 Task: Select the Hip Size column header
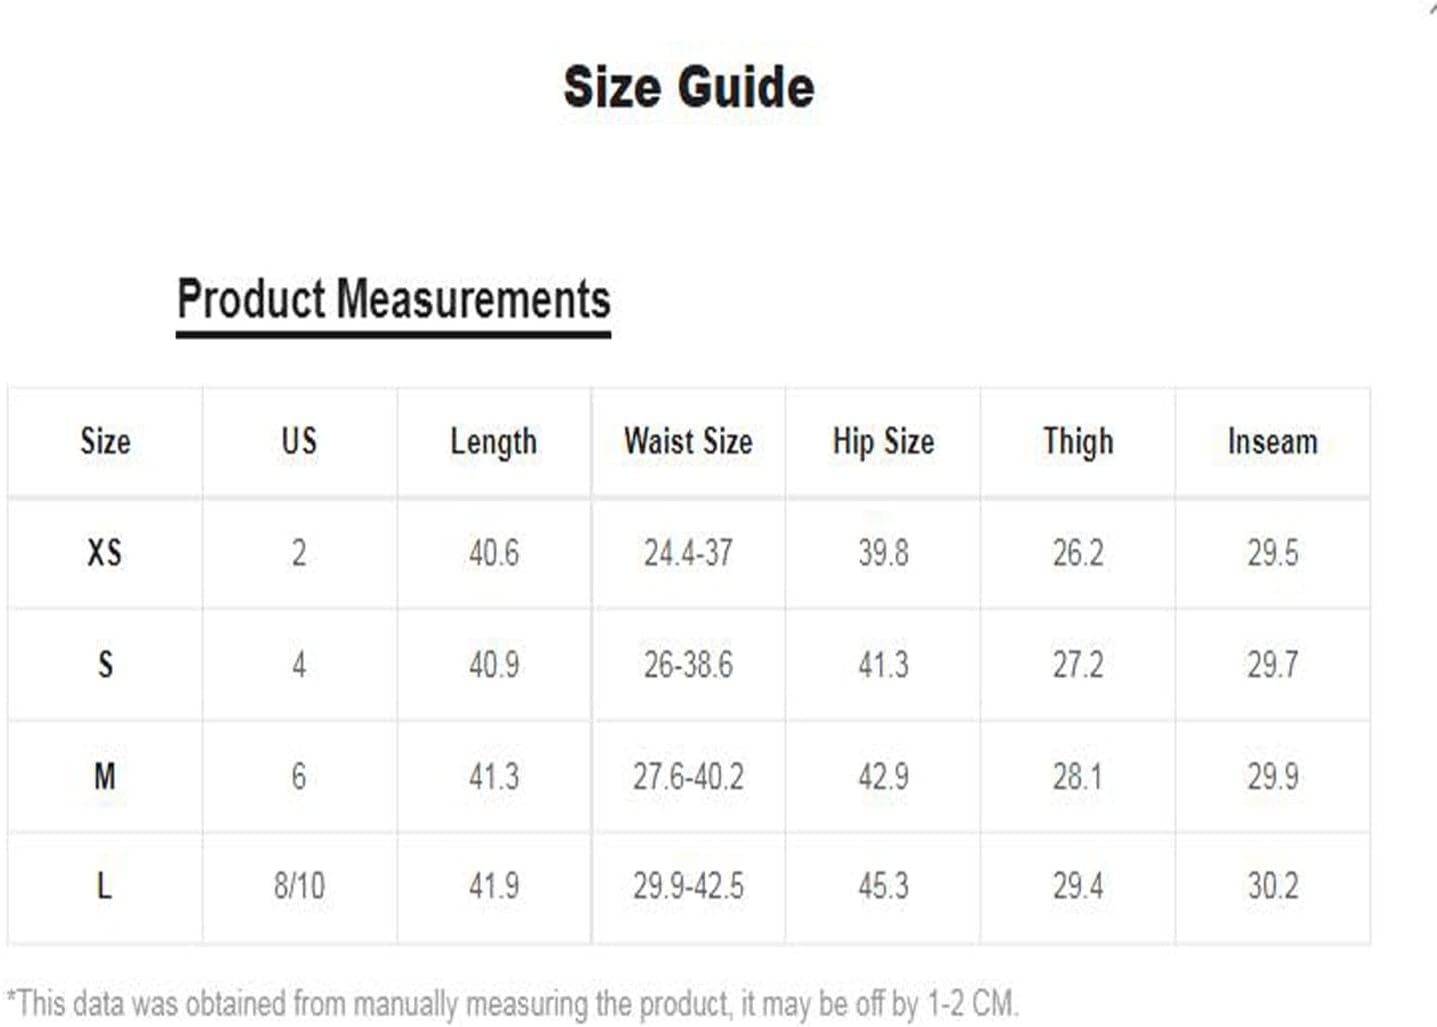pyautogui.click(x=883, y=442)
